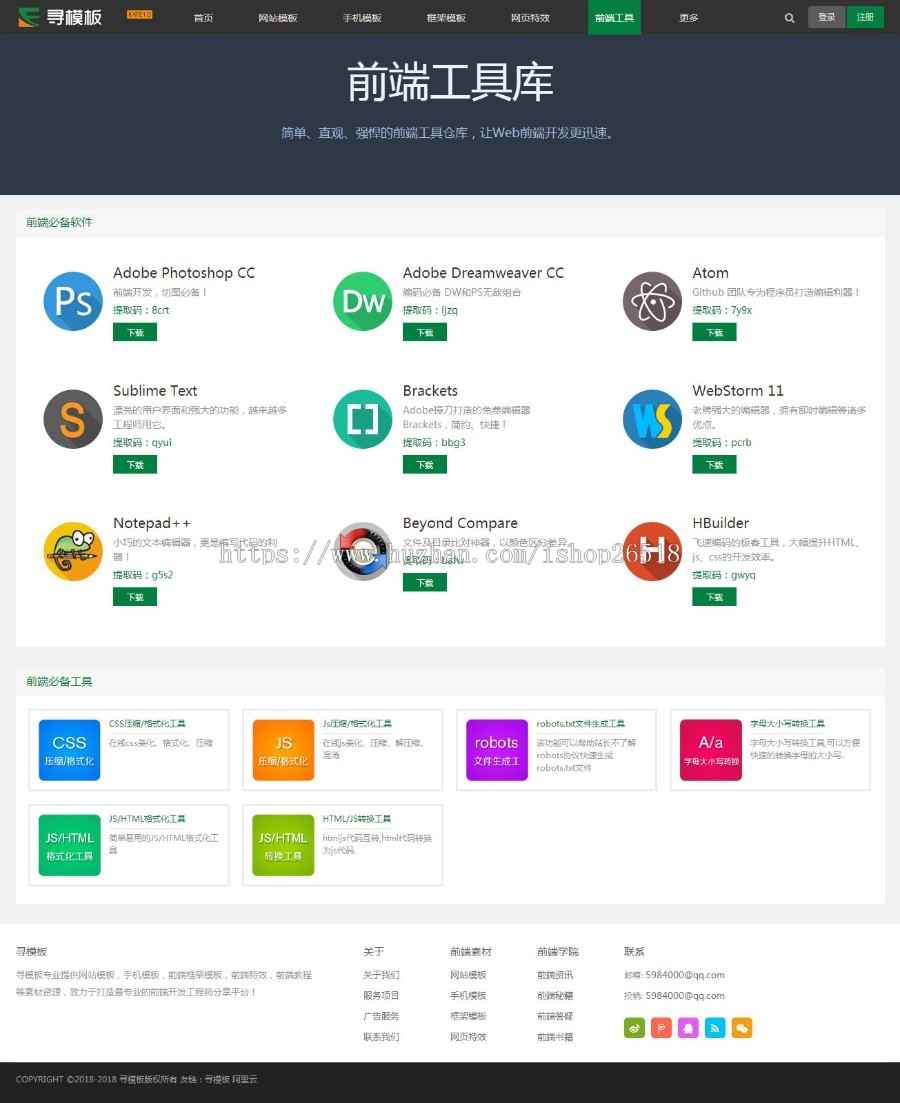
Task: Click the Adobe Photoshop CC Ps icon
Action: click(73, 301)
